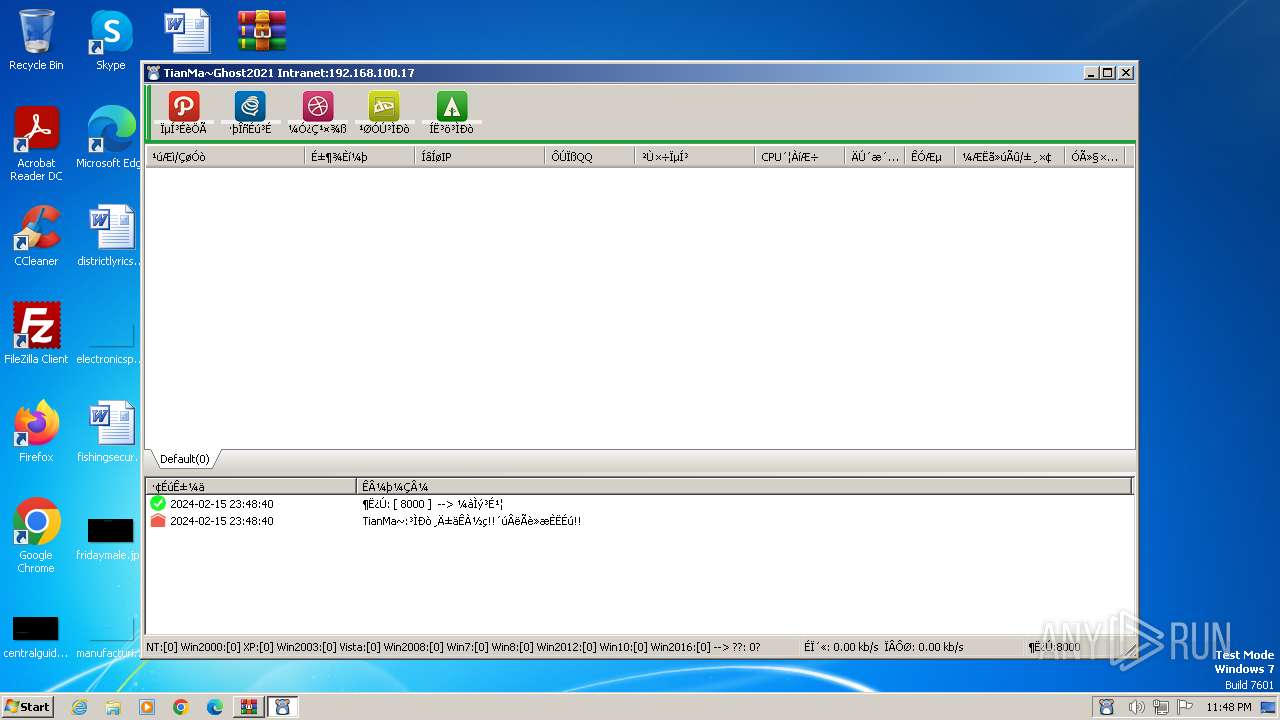The image size is (1280, 720).
Task: Click the red P toolbar icon
Action: [x=183, y=106]
